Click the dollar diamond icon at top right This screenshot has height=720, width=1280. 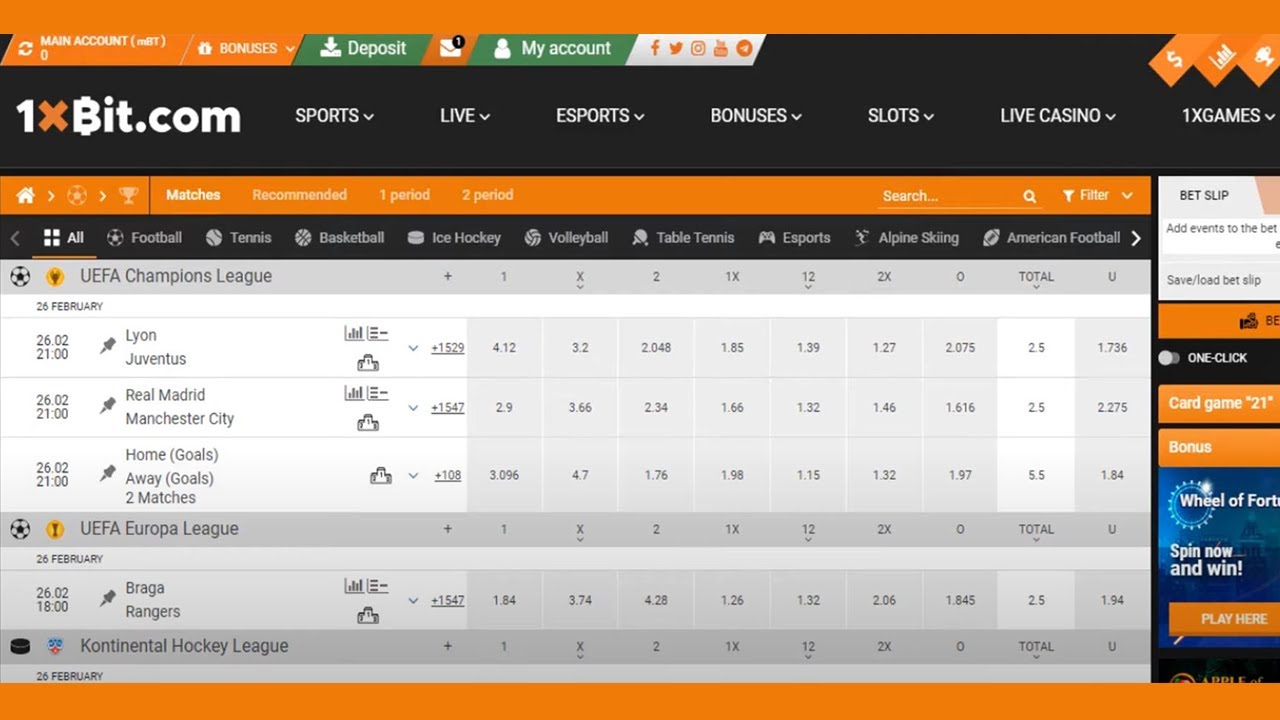tap(1175, 60)
